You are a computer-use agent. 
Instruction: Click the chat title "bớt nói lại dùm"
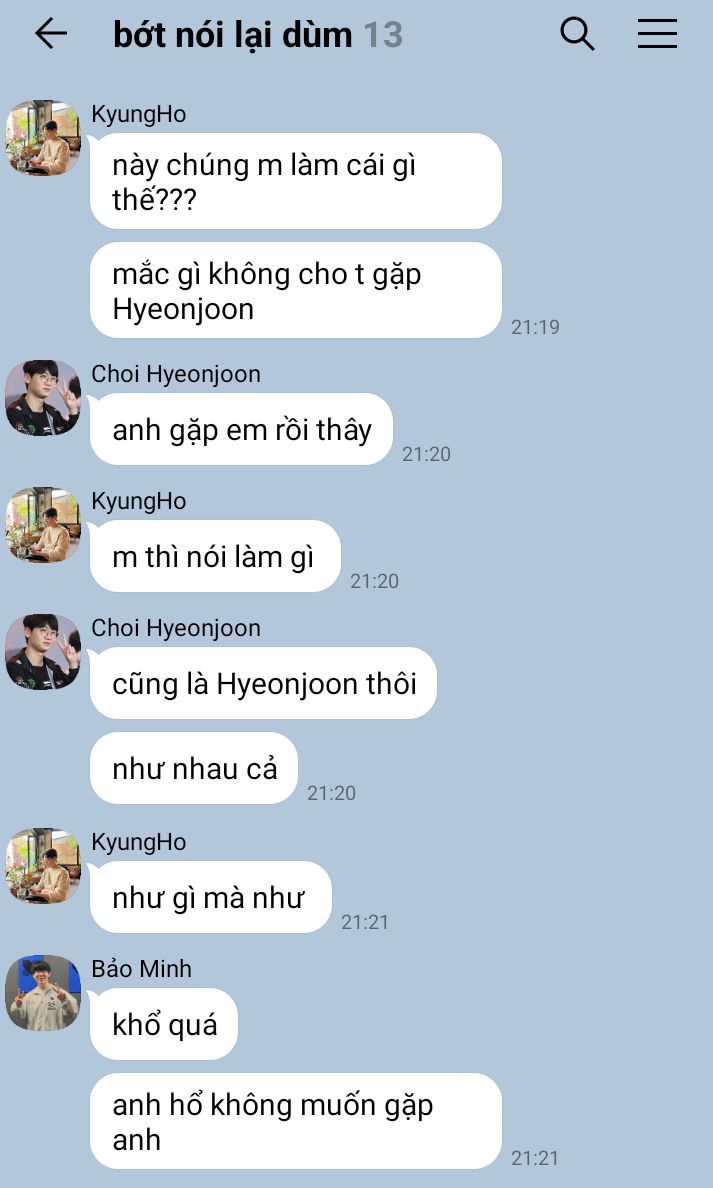click(233, 35)
